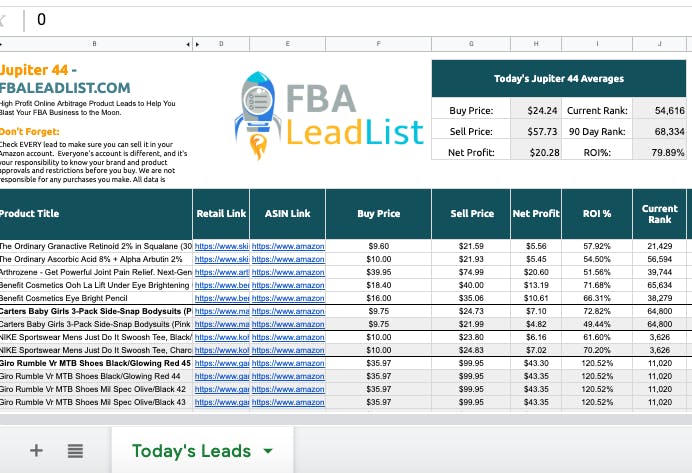Select current rank 38,279 cell
The height and width of the screenshot is (473, 692).
click(659, 298)
